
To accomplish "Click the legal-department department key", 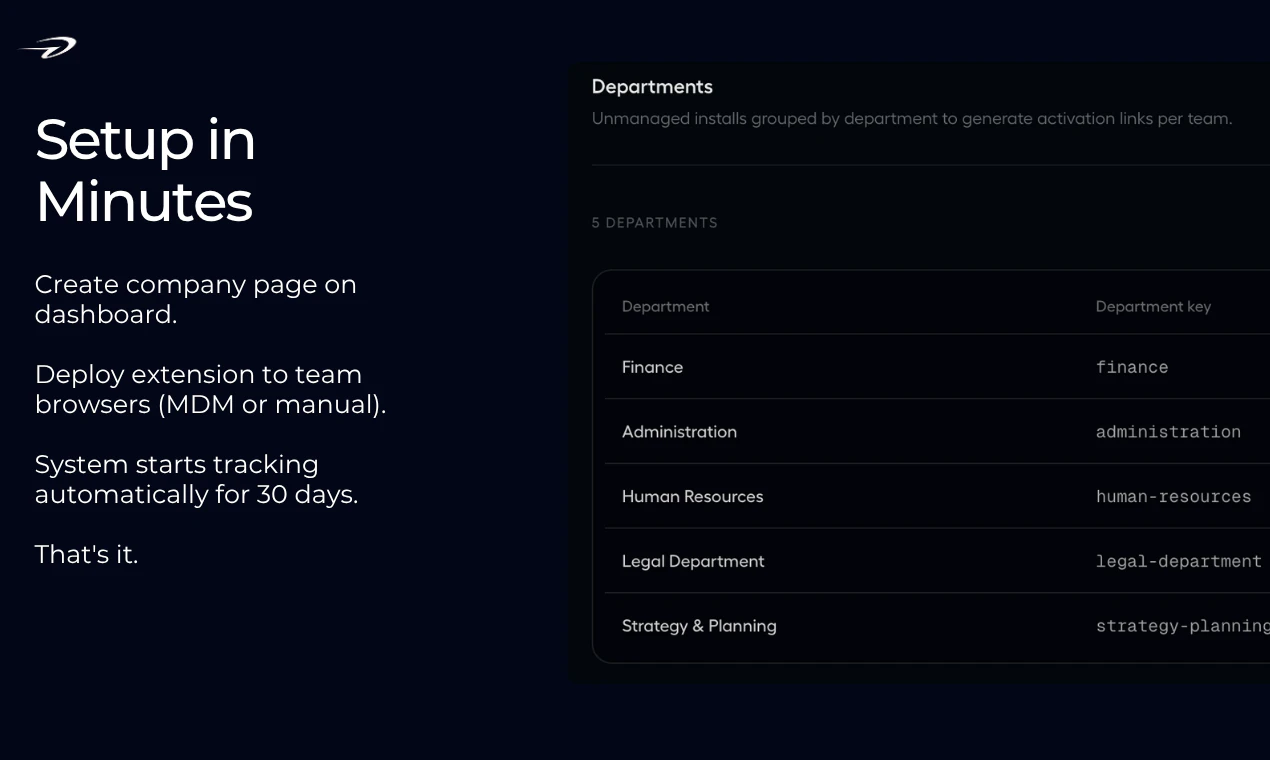I will click(x=1179, y=561).
